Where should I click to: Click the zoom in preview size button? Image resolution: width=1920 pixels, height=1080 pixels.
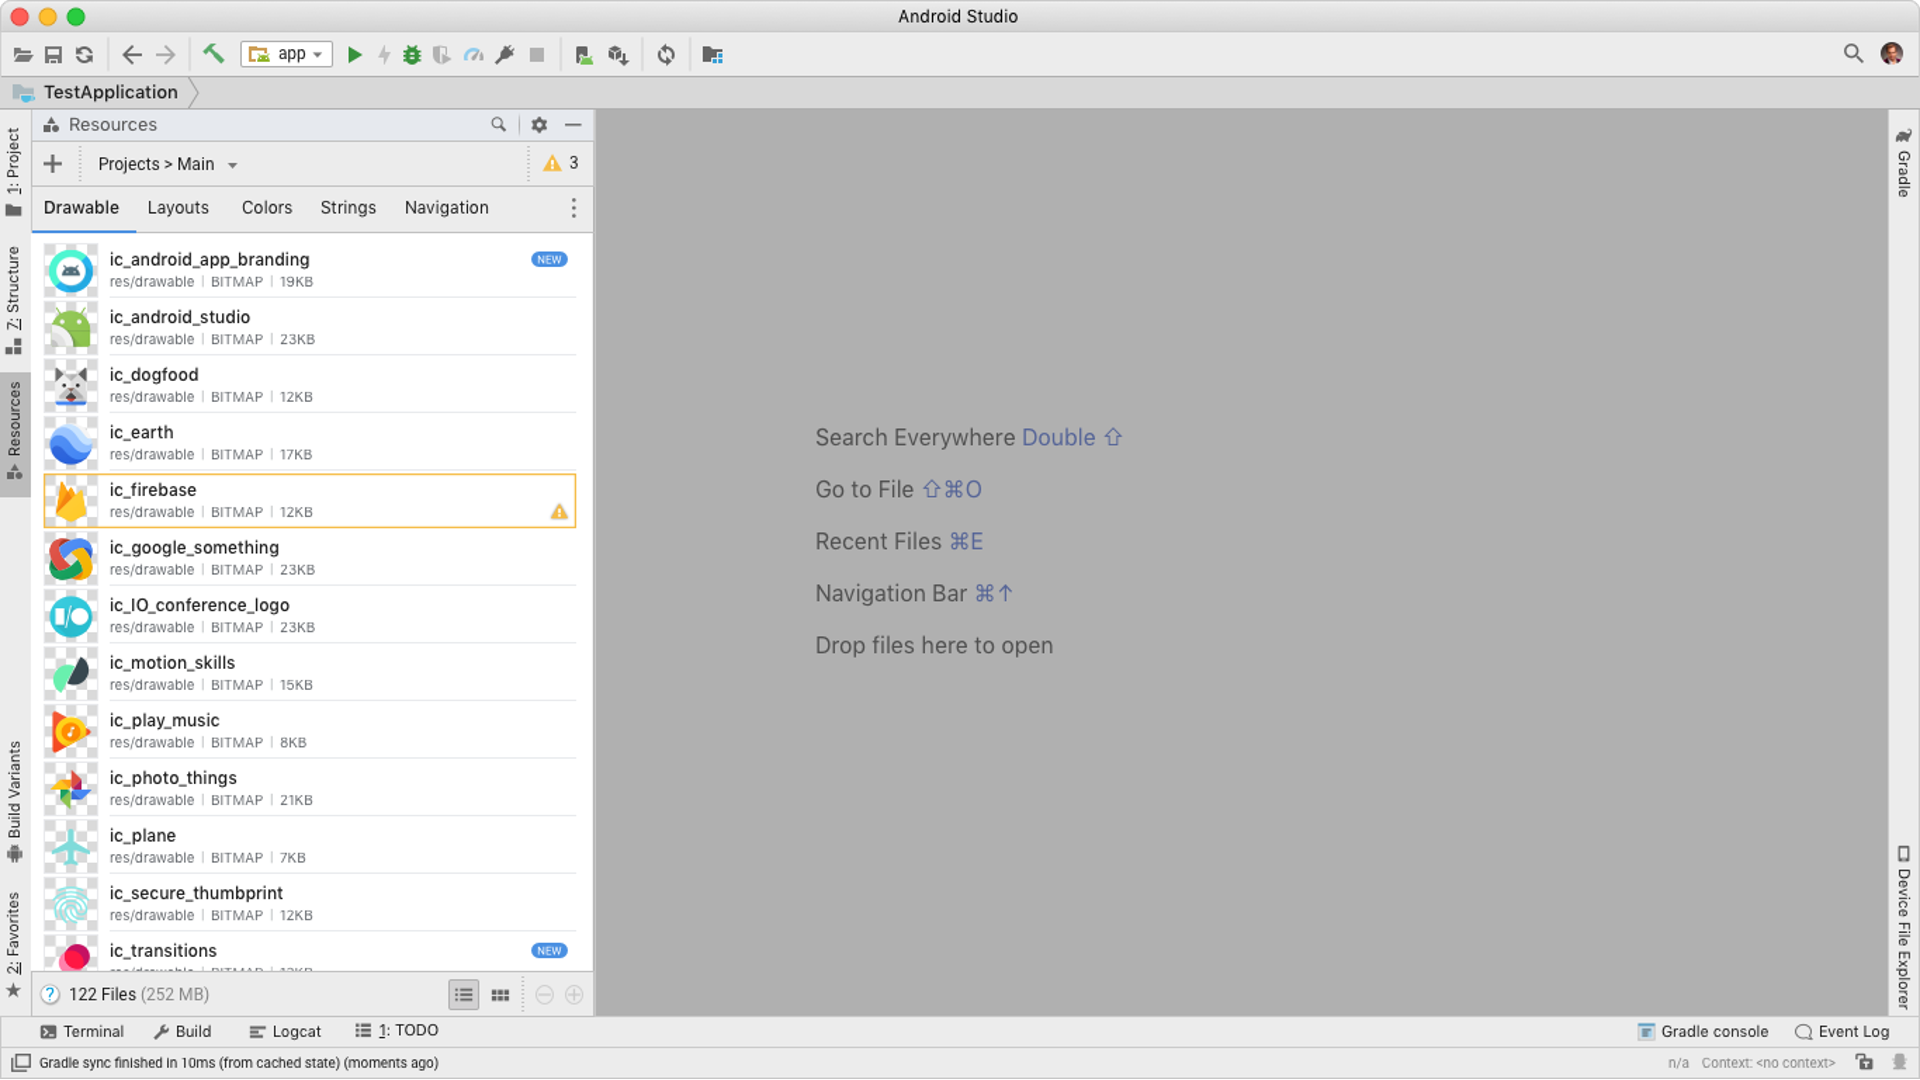point(574,995)
